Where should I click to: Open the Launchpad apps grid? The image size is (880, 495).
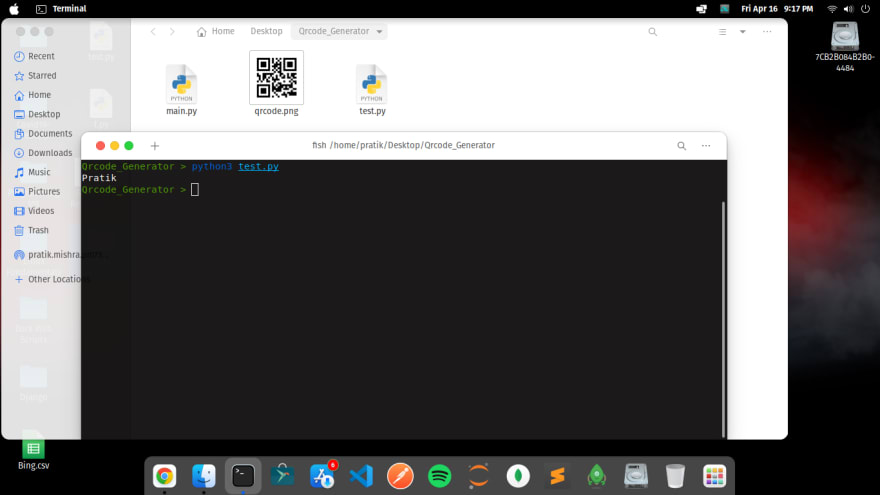pyautogui.click(x=714, y=476)
